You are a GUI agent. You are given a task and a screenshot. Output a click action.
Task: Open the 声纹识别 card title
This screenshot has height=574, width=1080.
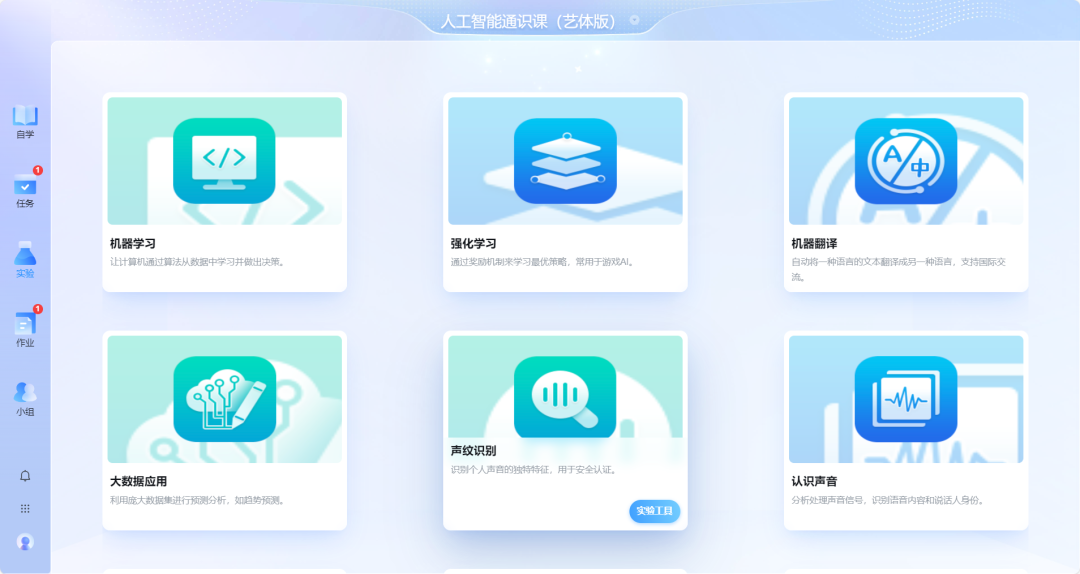point(473,451)
